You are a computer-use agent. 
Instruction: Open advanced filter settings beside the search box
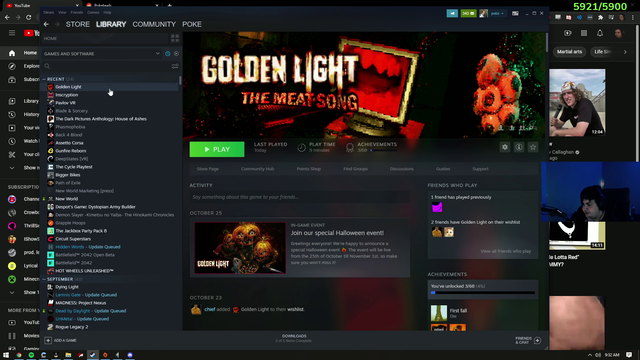[175, 66]
